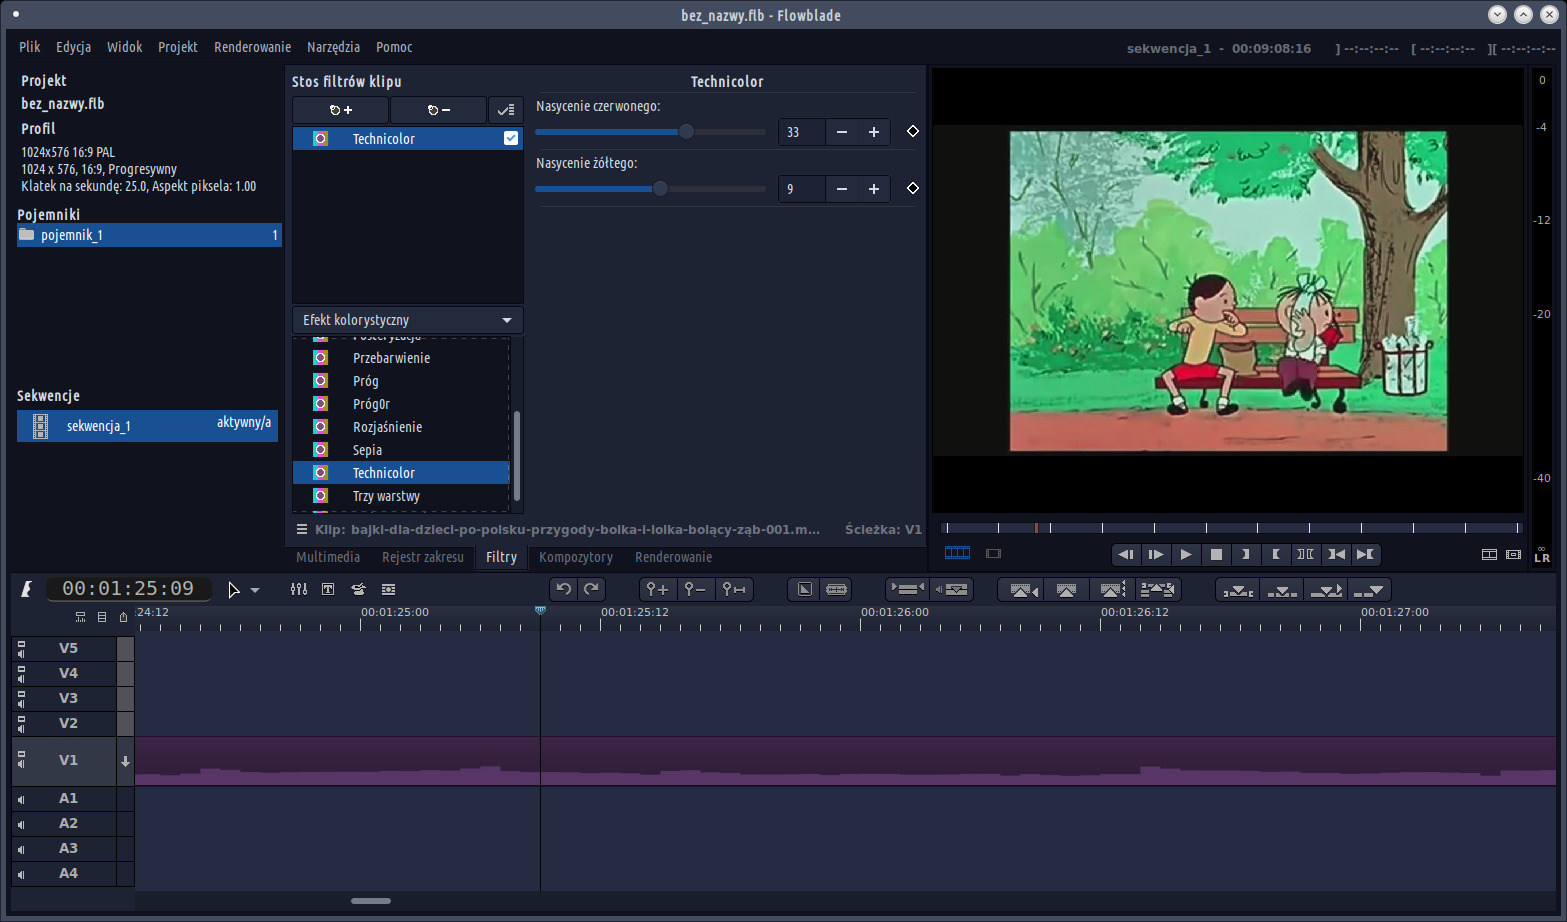Uncheck the Technicolor filter active checkbox

click(x=511, y=138)
